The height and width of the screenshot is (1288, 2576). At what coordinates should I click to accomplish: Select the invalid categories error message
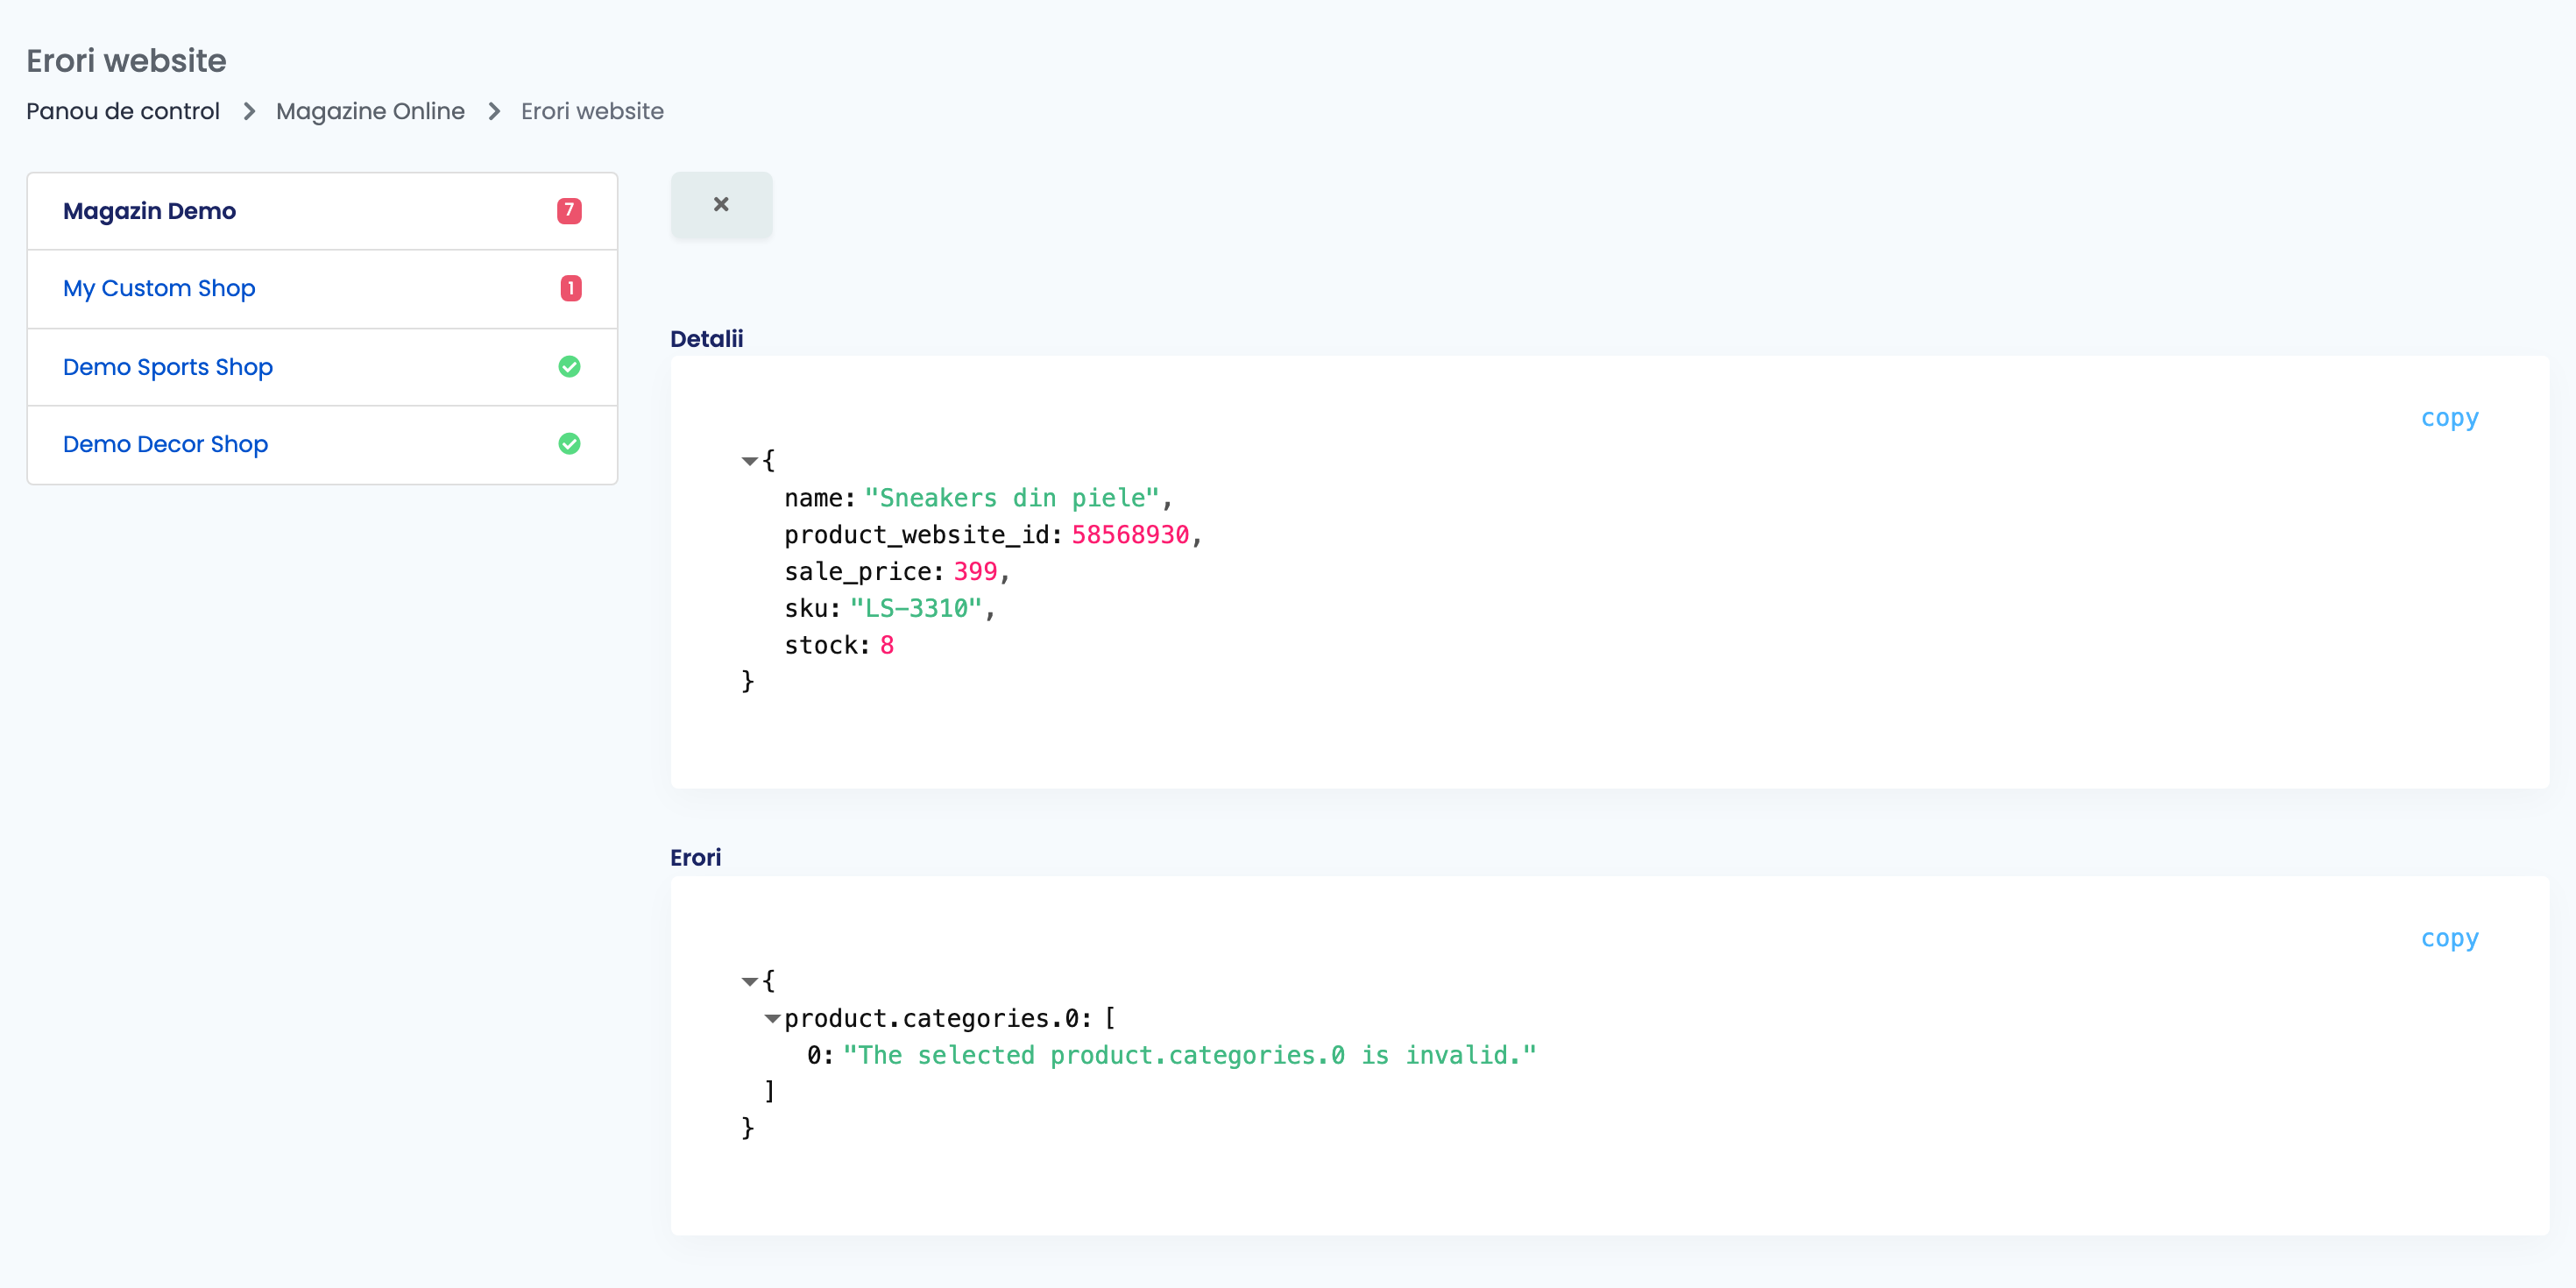pyautogui.click(x=1189, y=1056)
